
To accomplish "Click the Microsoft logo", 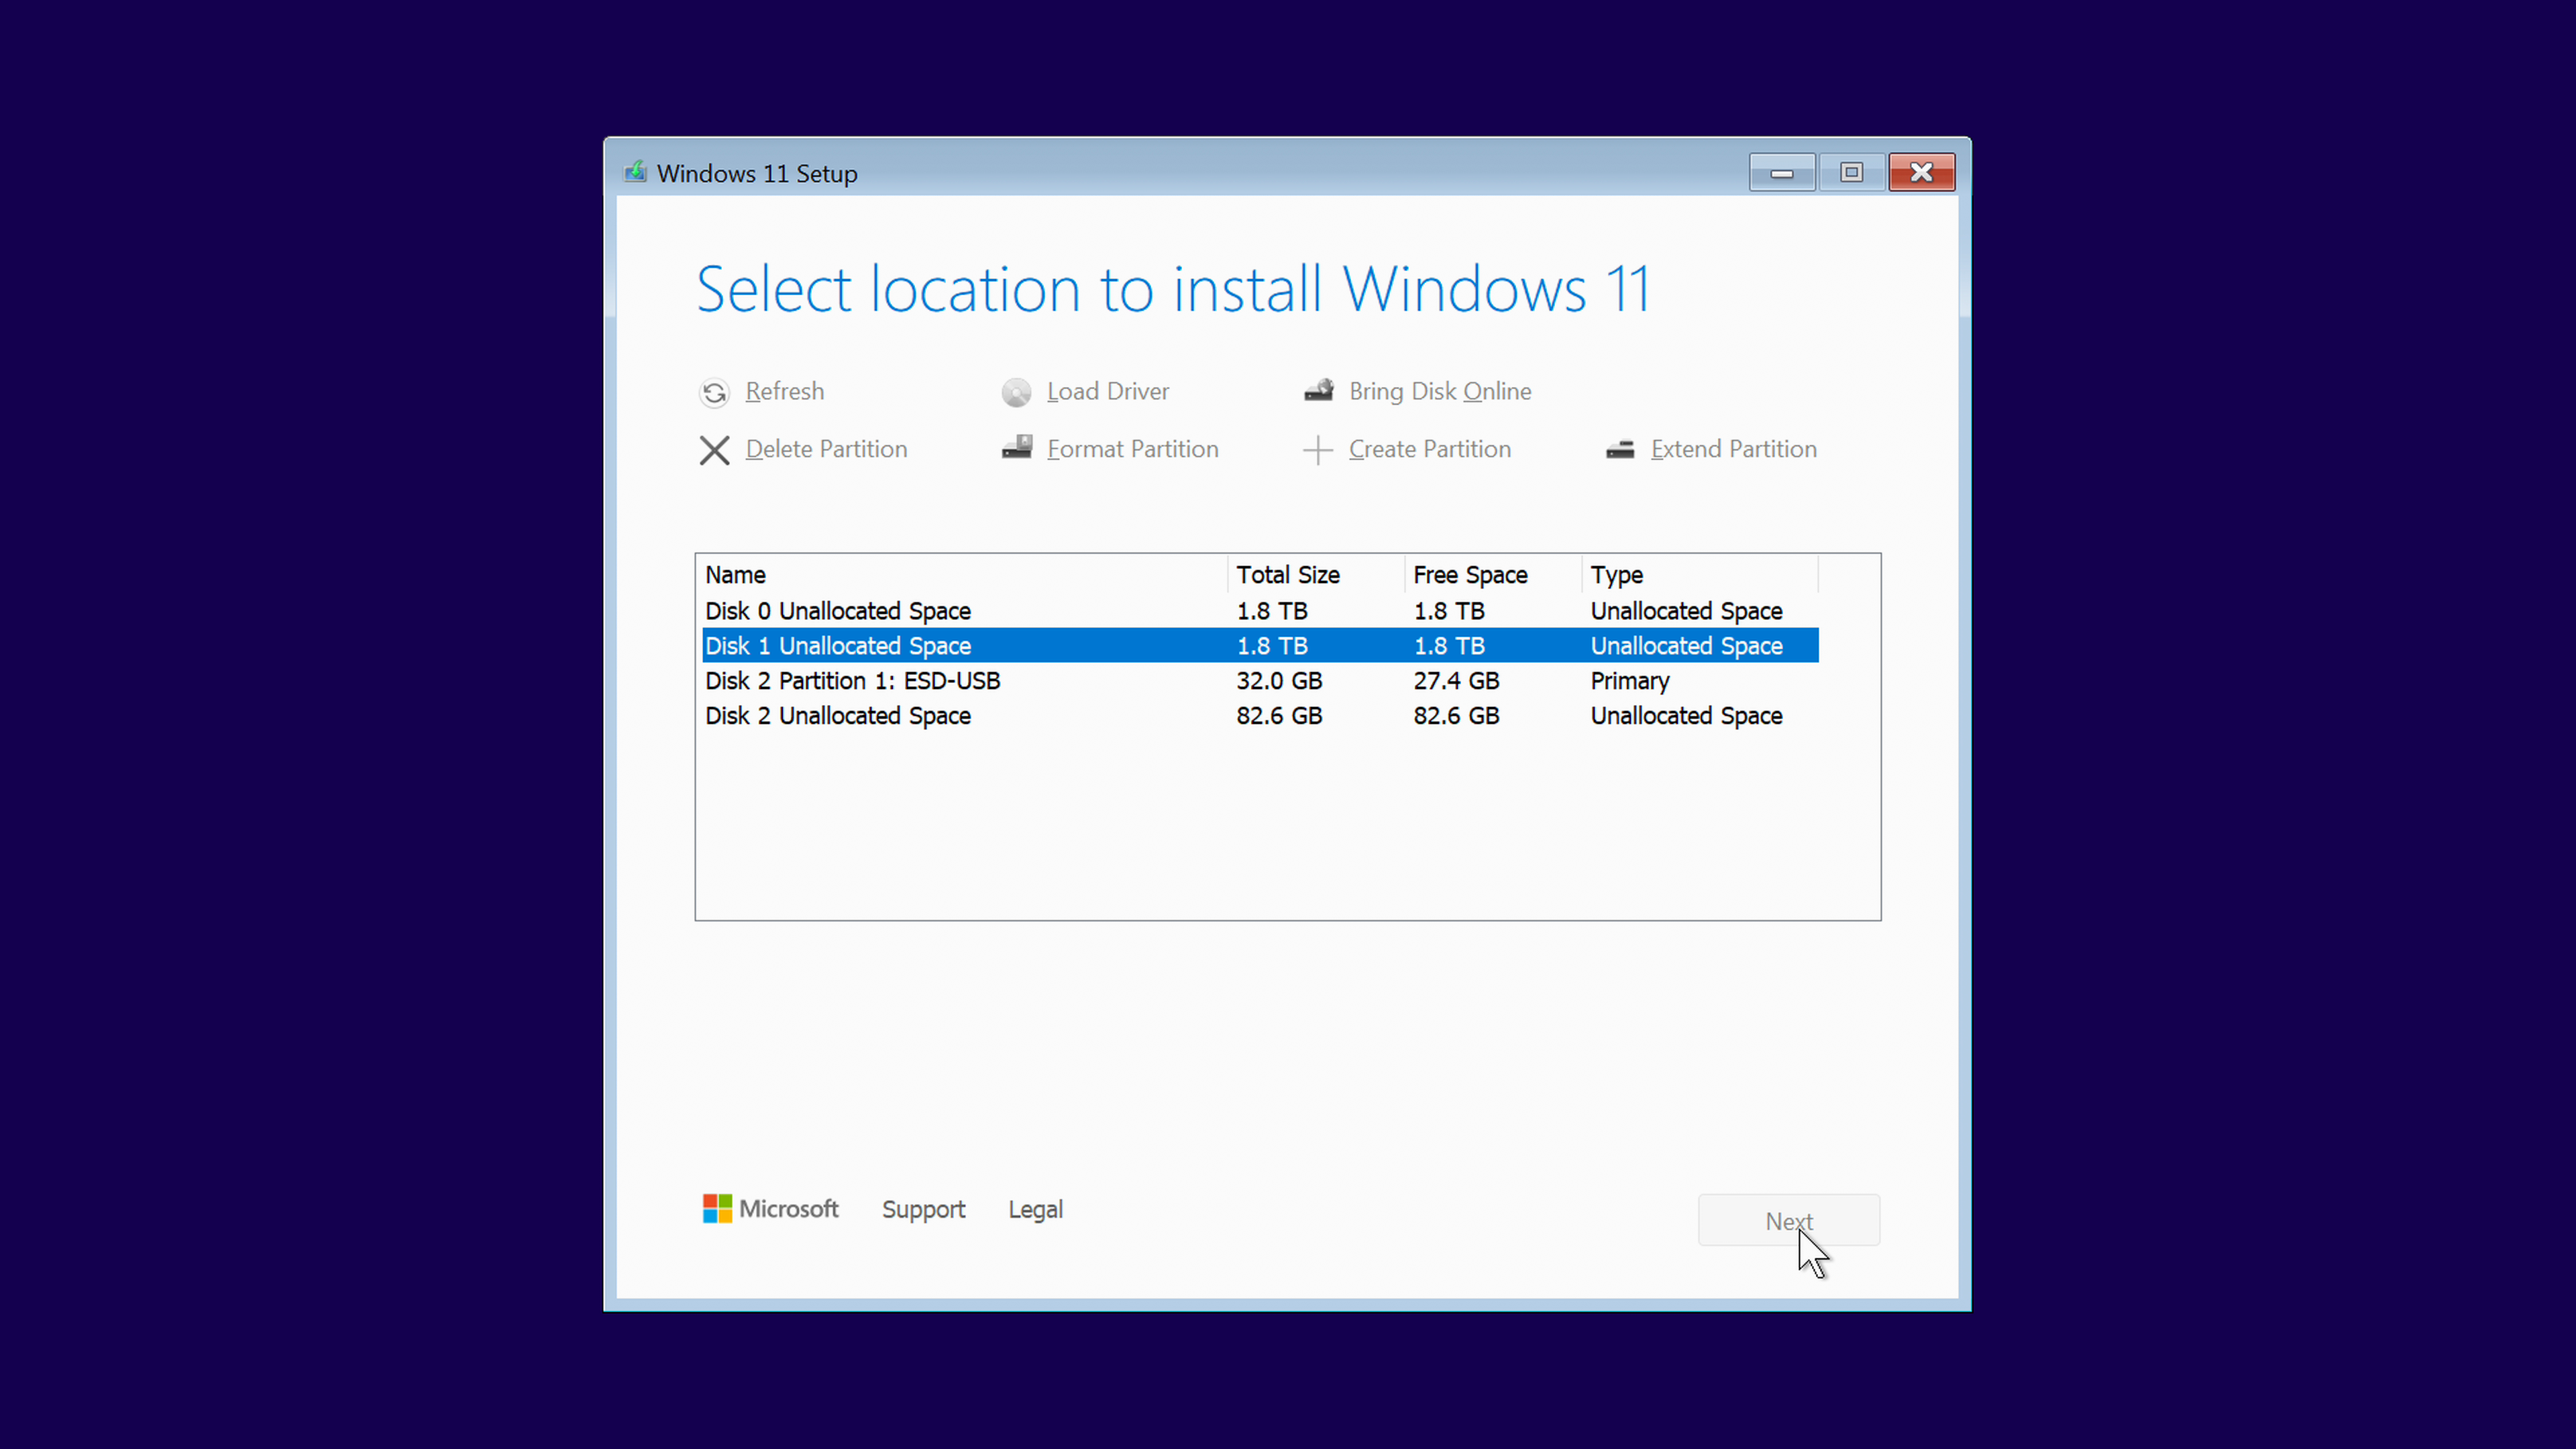I will pos(770,1209).
